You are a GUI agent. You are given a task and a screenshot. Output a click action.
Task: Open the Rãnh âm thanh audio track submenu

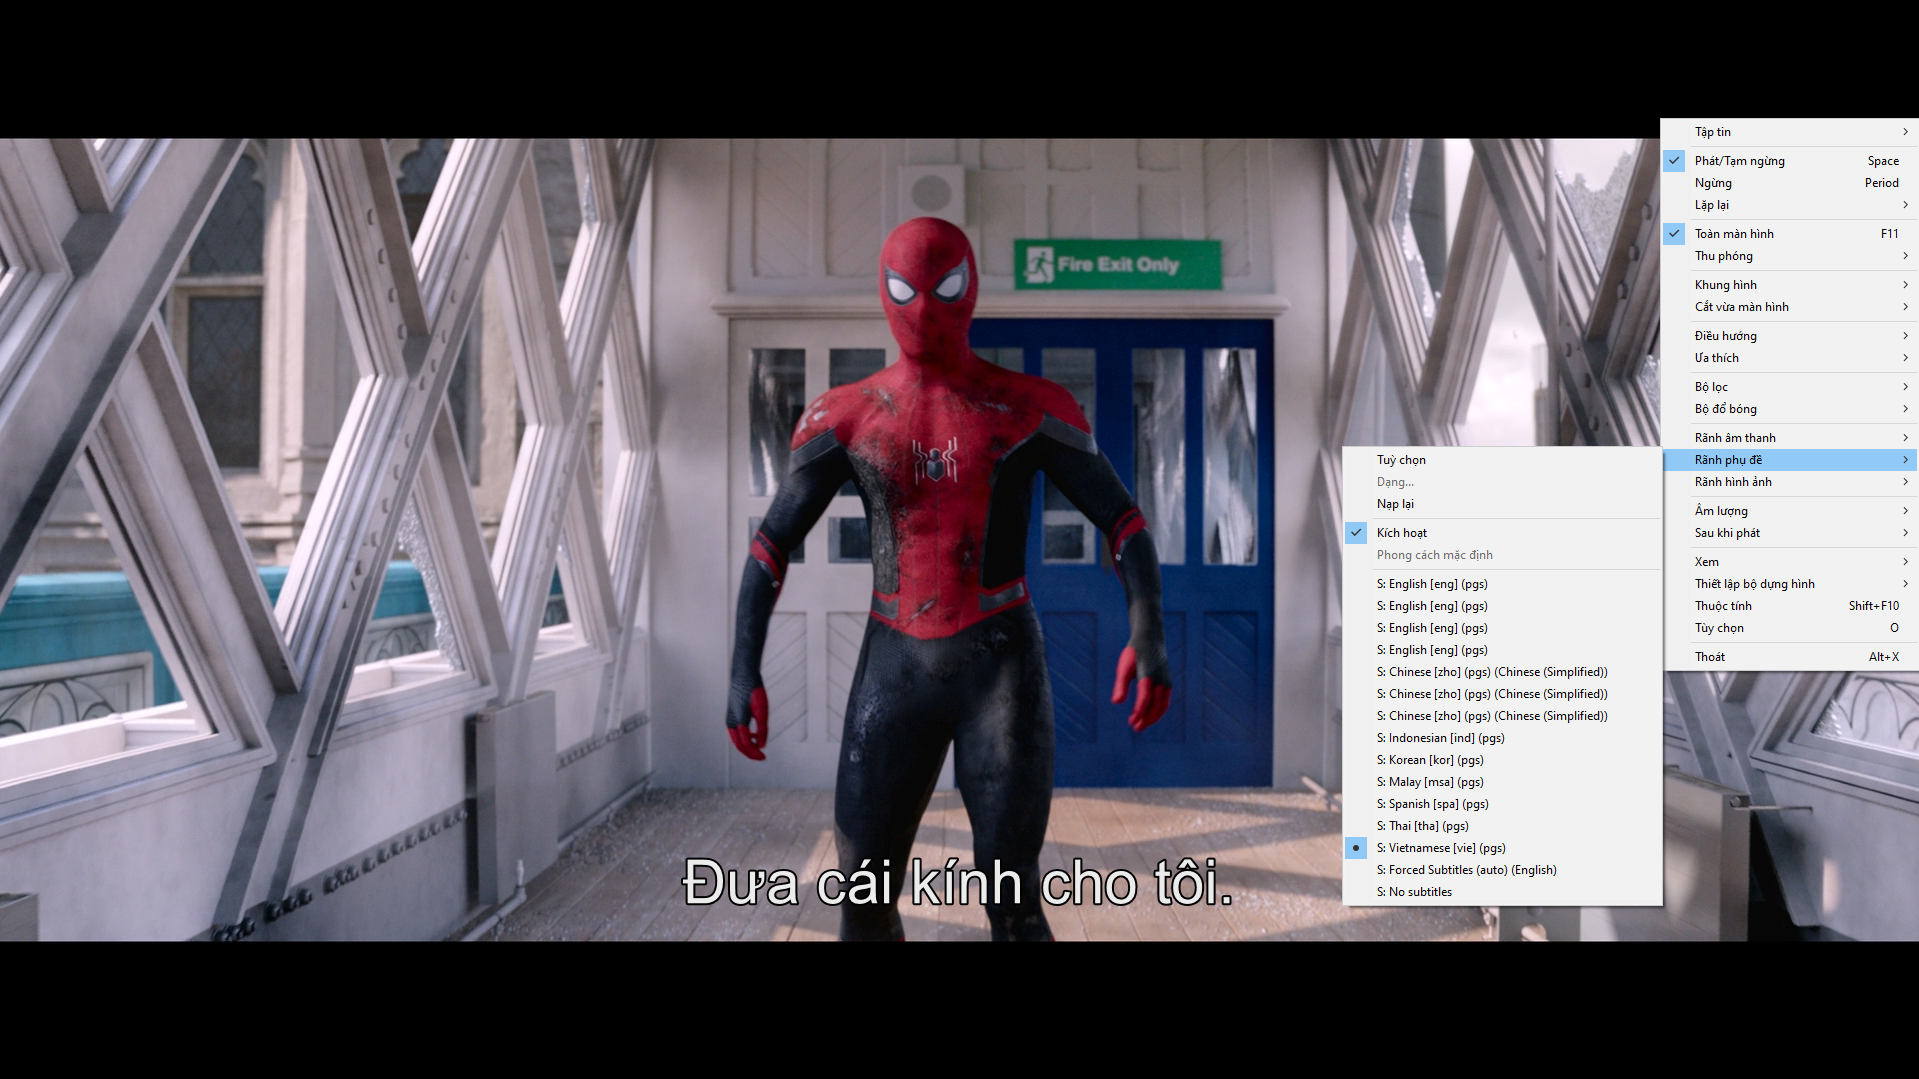[x=1790, y=438]
